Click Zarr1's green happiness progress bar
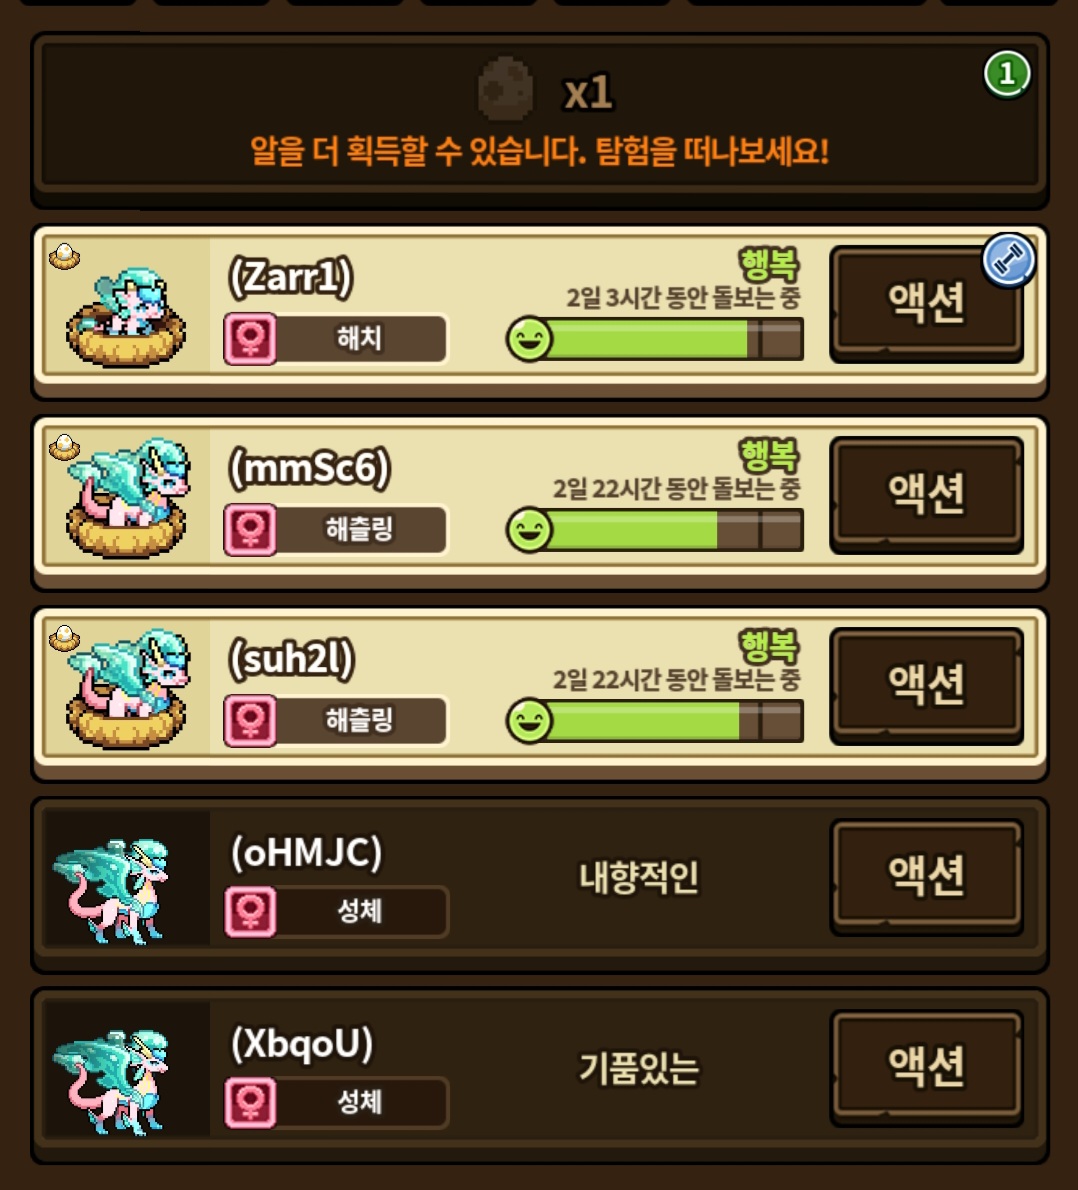This screenshot has width=1078, height=1190. (x=654, y=339)
